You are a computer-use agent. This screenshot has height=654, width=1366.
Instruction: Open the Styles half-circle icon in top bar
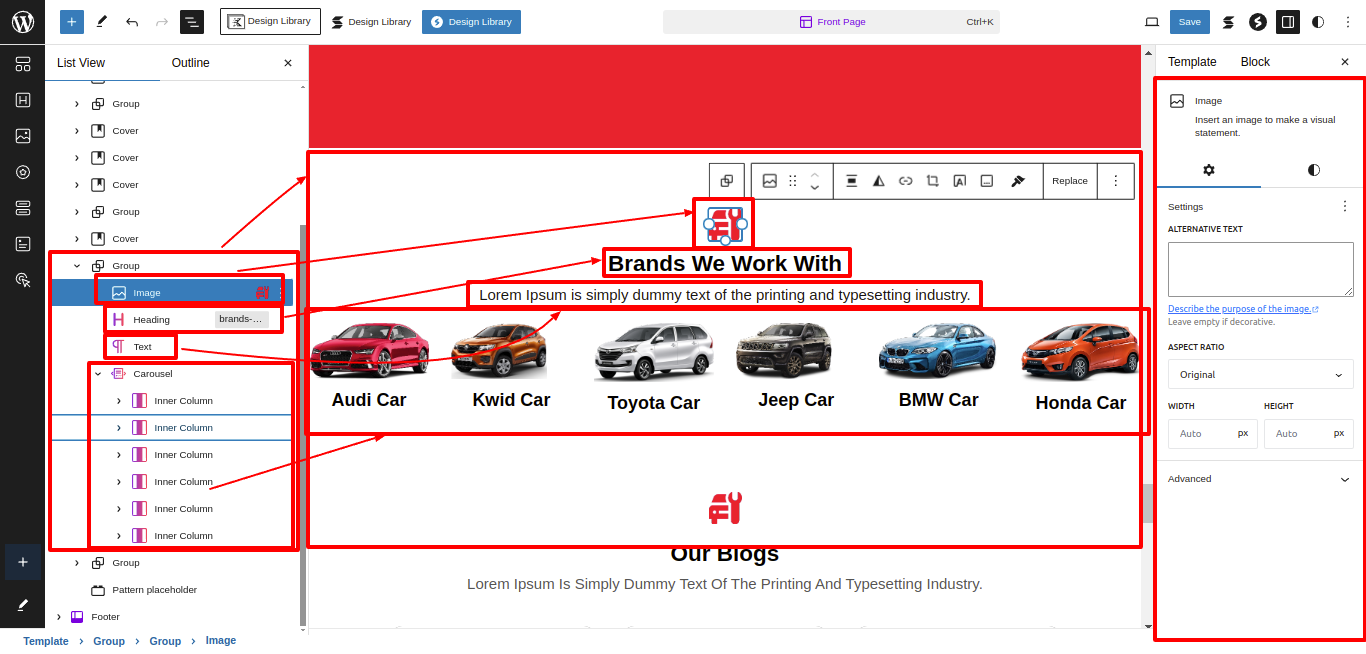click(1318, 22)
